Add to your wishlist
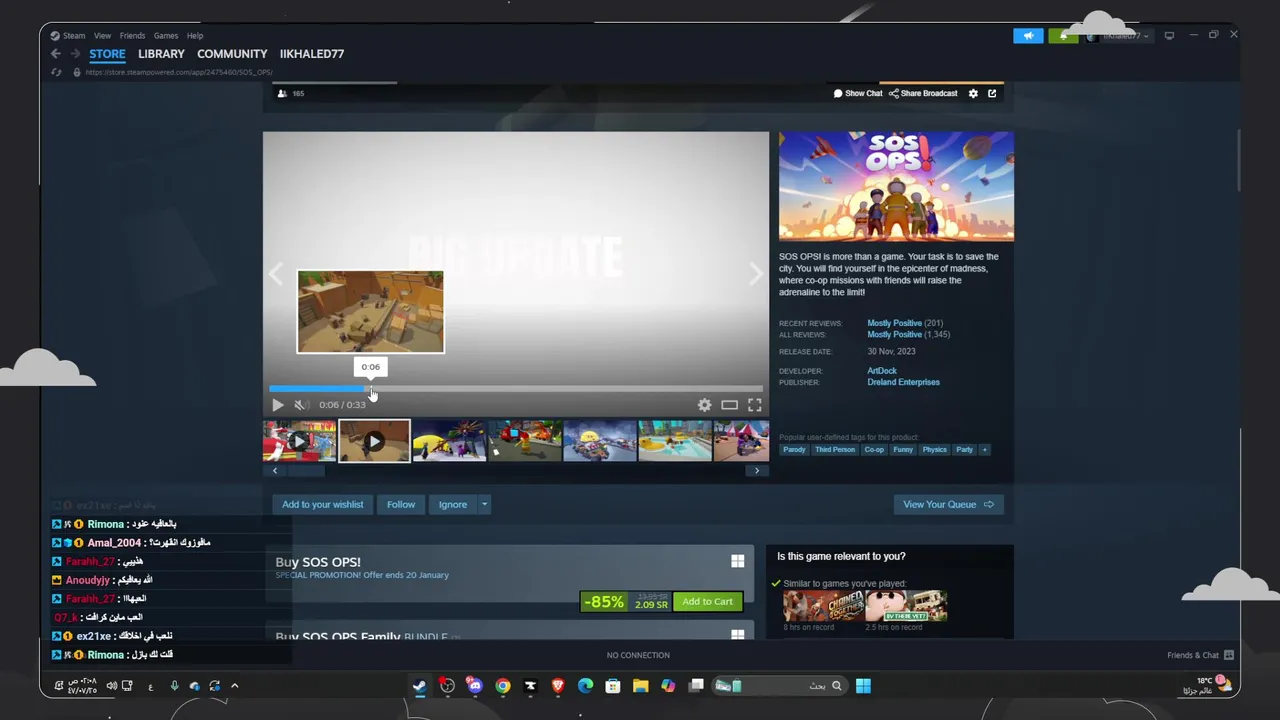 (x=322, y=505)
